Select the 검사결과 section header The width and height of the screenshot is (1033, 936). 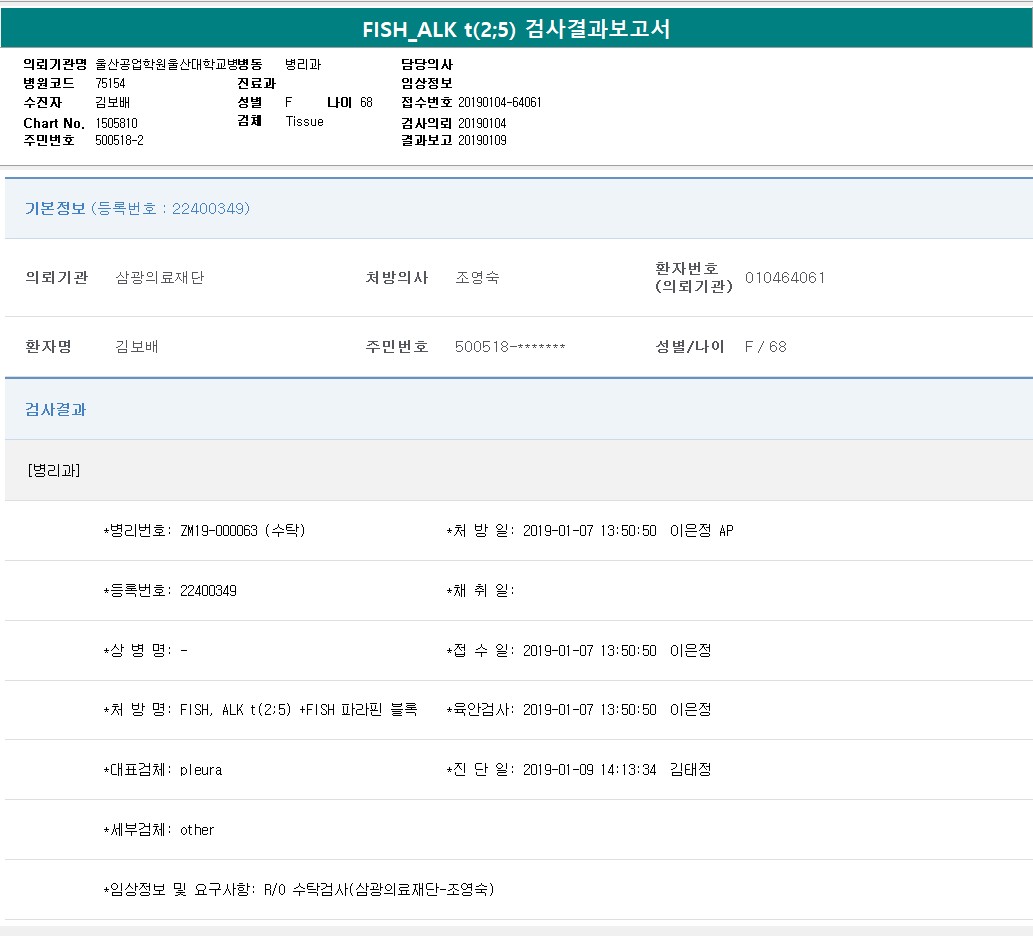[56, 410]
